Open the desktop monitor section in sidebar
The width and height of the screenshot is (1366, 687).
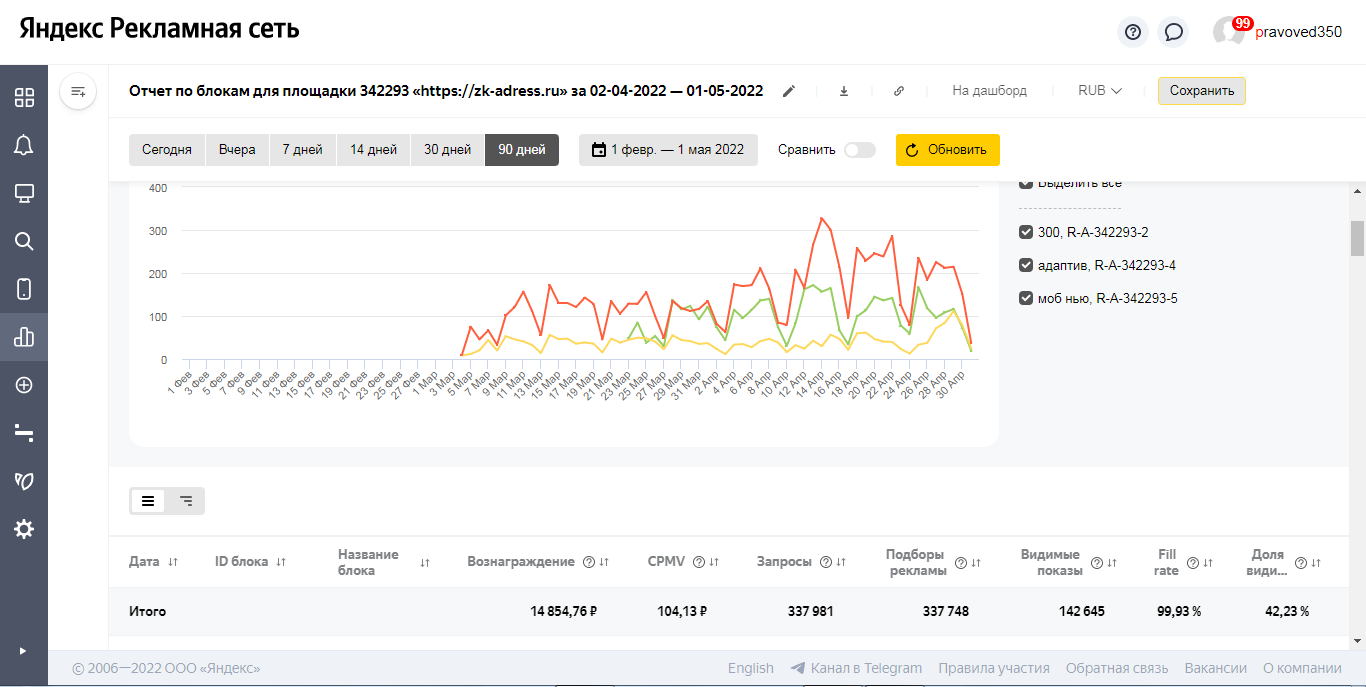click(x=24, y=193)
